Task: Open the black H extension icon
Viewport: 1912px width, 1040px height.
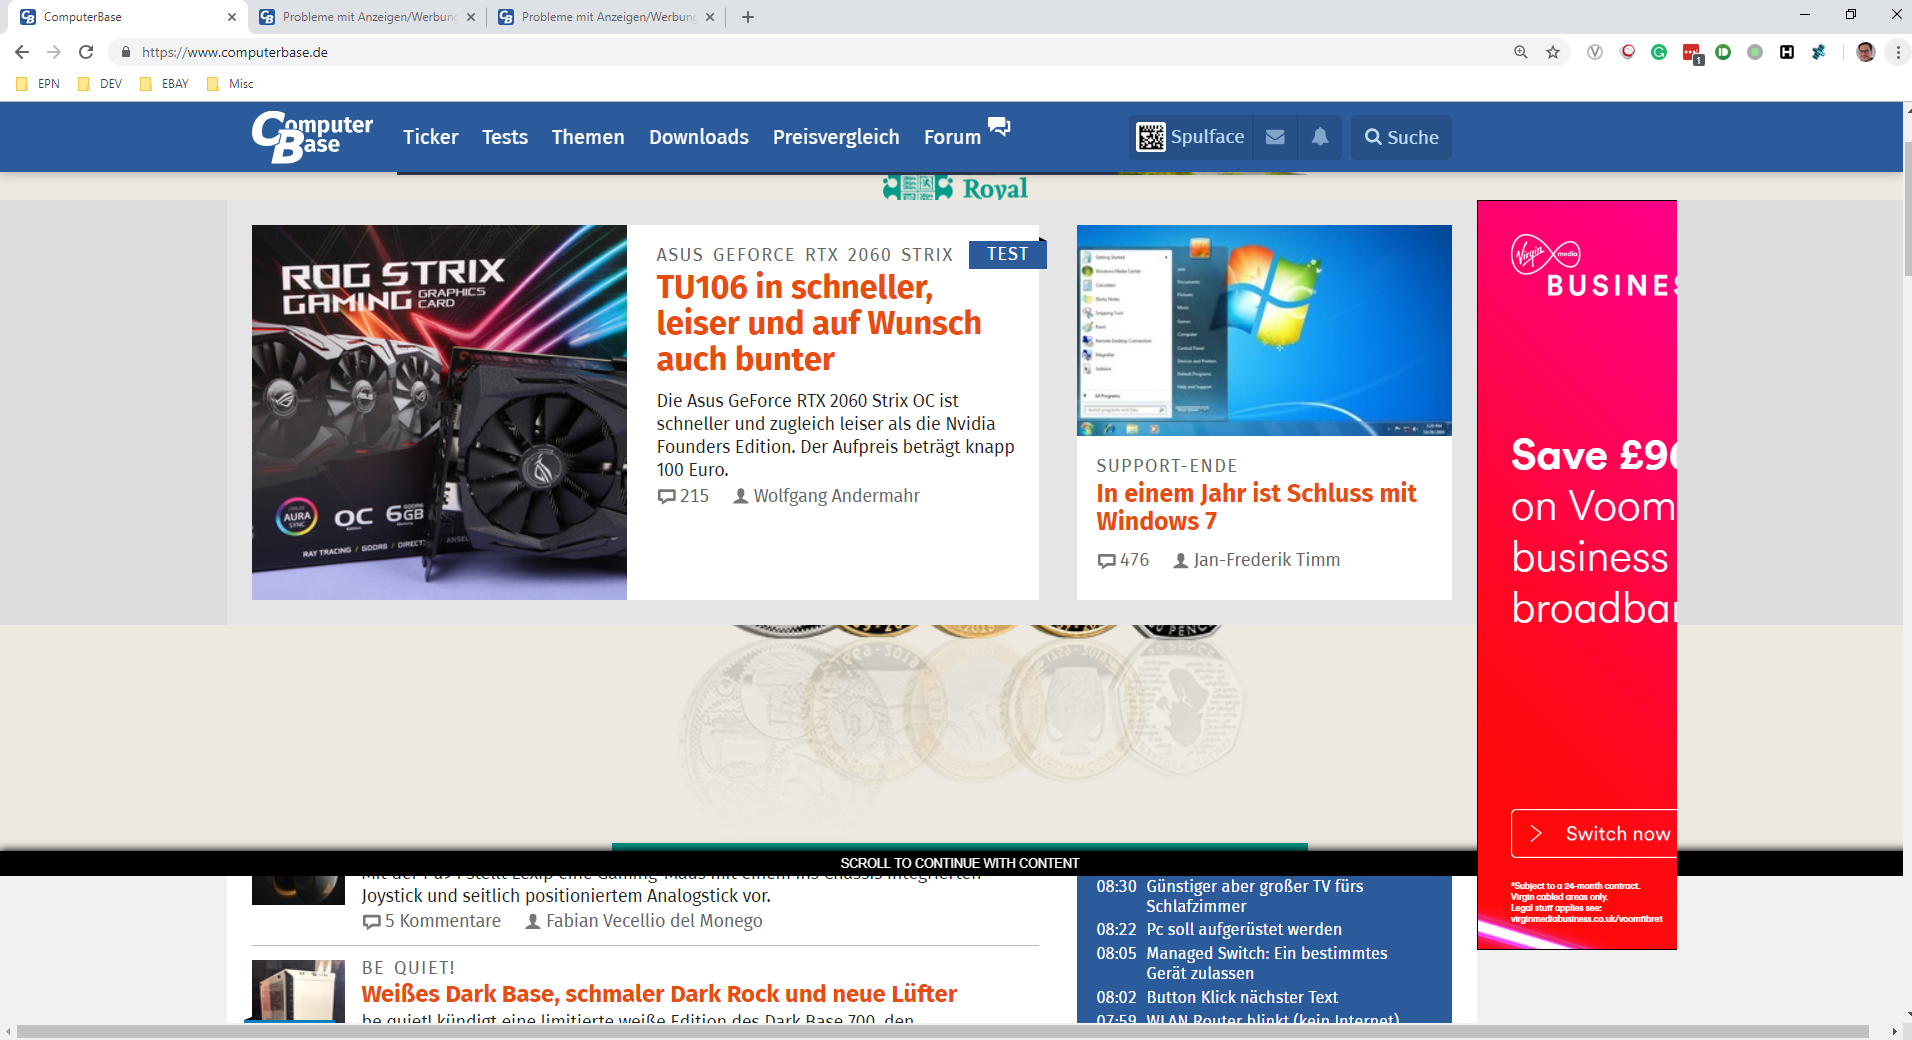Action: pos(1787,52)
